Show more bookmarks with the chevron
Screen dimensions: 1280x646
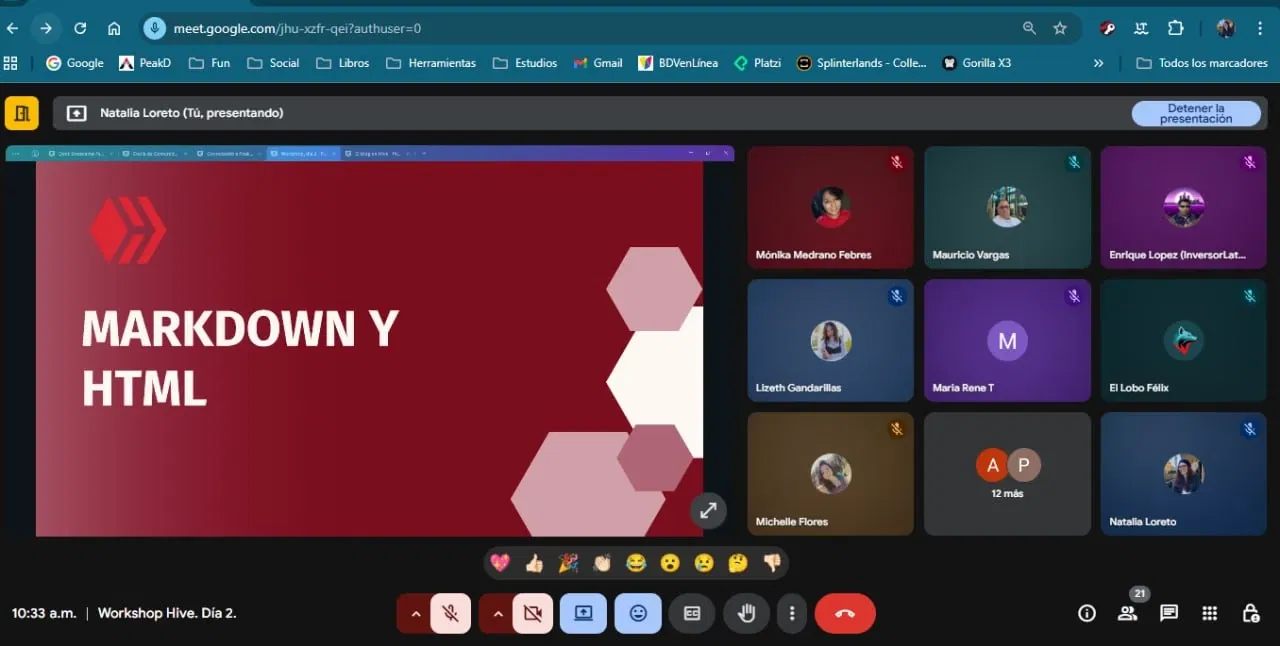point(1098,63)
